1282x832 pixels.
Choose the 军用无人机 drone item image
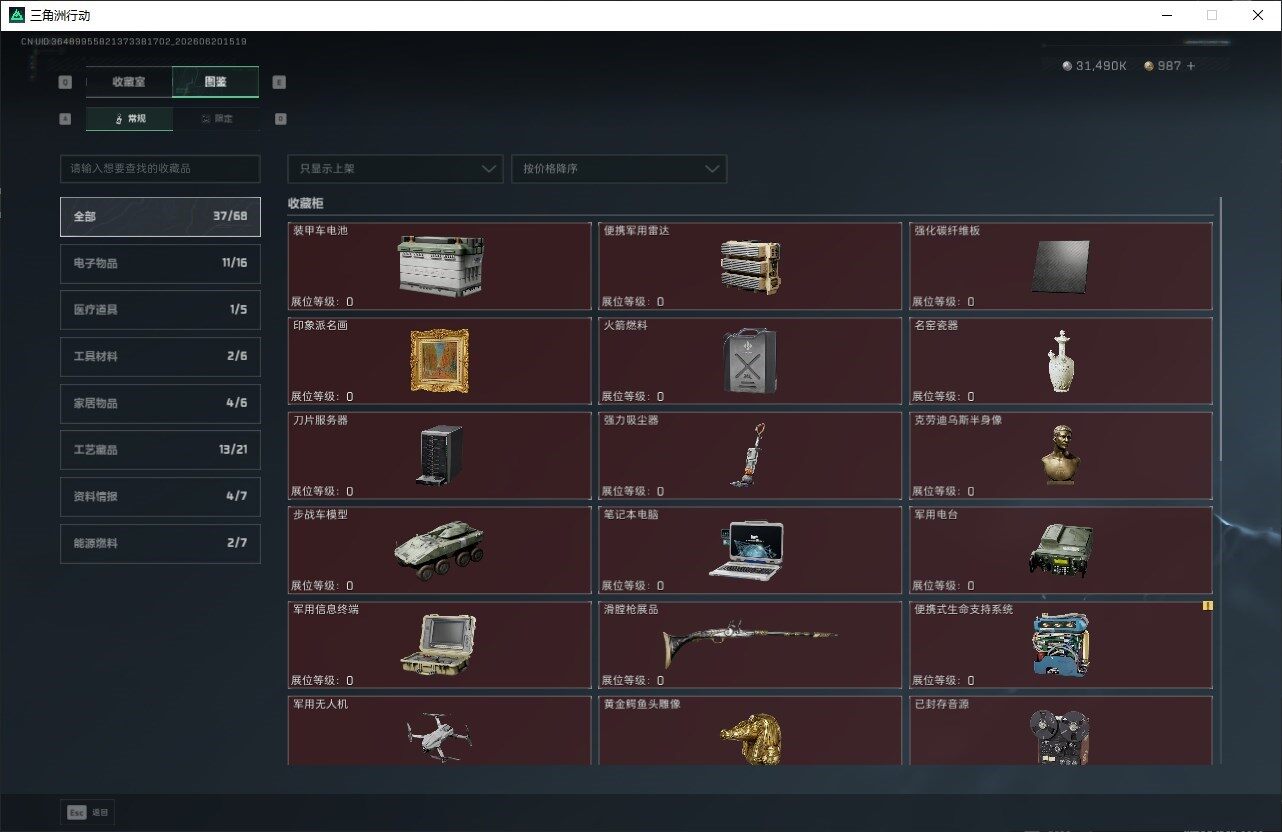coord(439,738)
